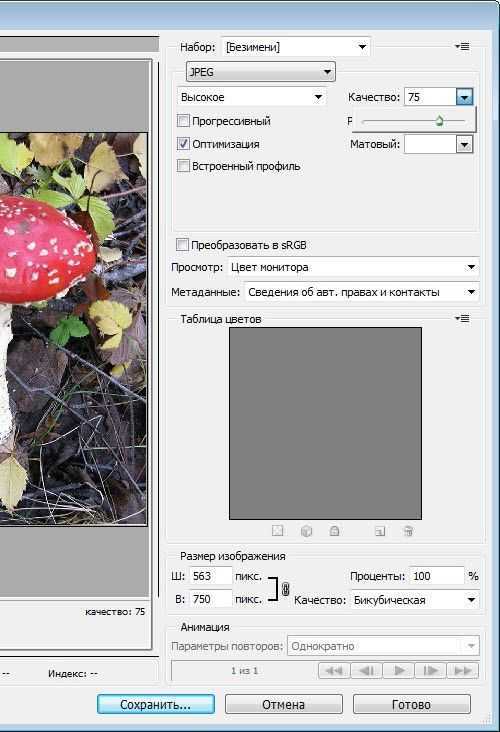The width and height of the screenshot is (500, 732).
Task: Click the 'Анимация' section label
Action: tap(205, 627)
